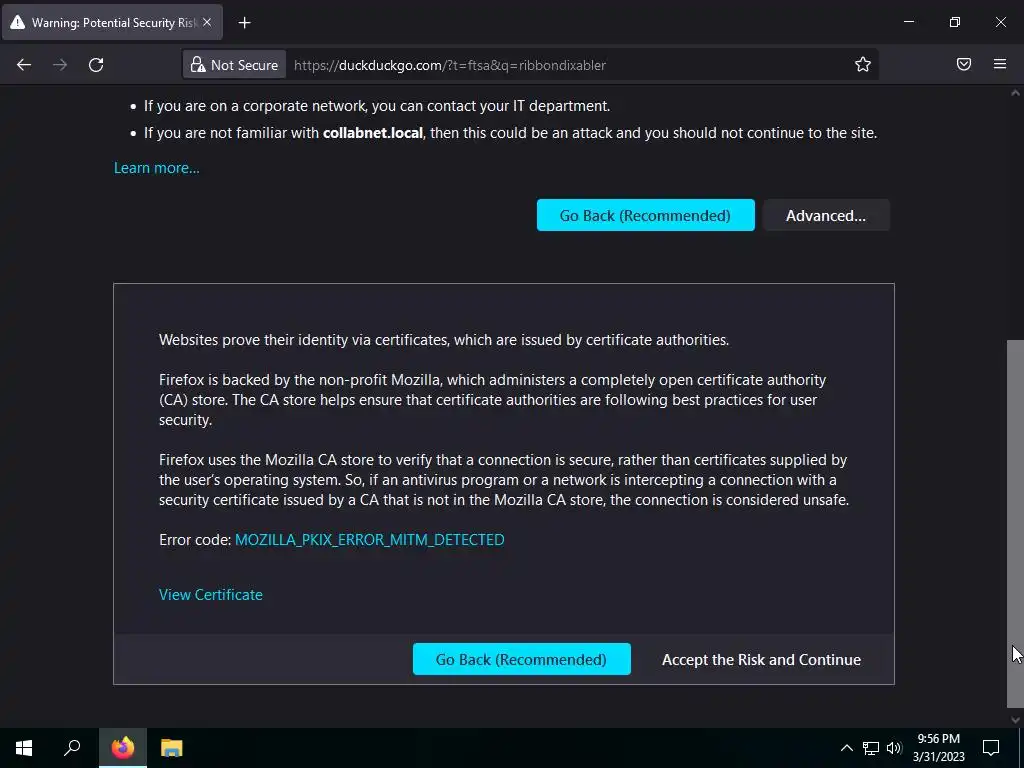
Task: Open the Not Secure lock site info
Action: click(x=234, y=65)
